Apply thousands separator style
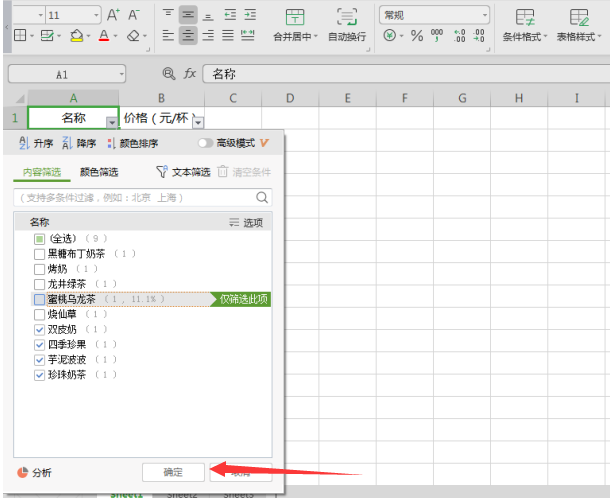Screen dimensions: 610x498 (x=437, y=35)
